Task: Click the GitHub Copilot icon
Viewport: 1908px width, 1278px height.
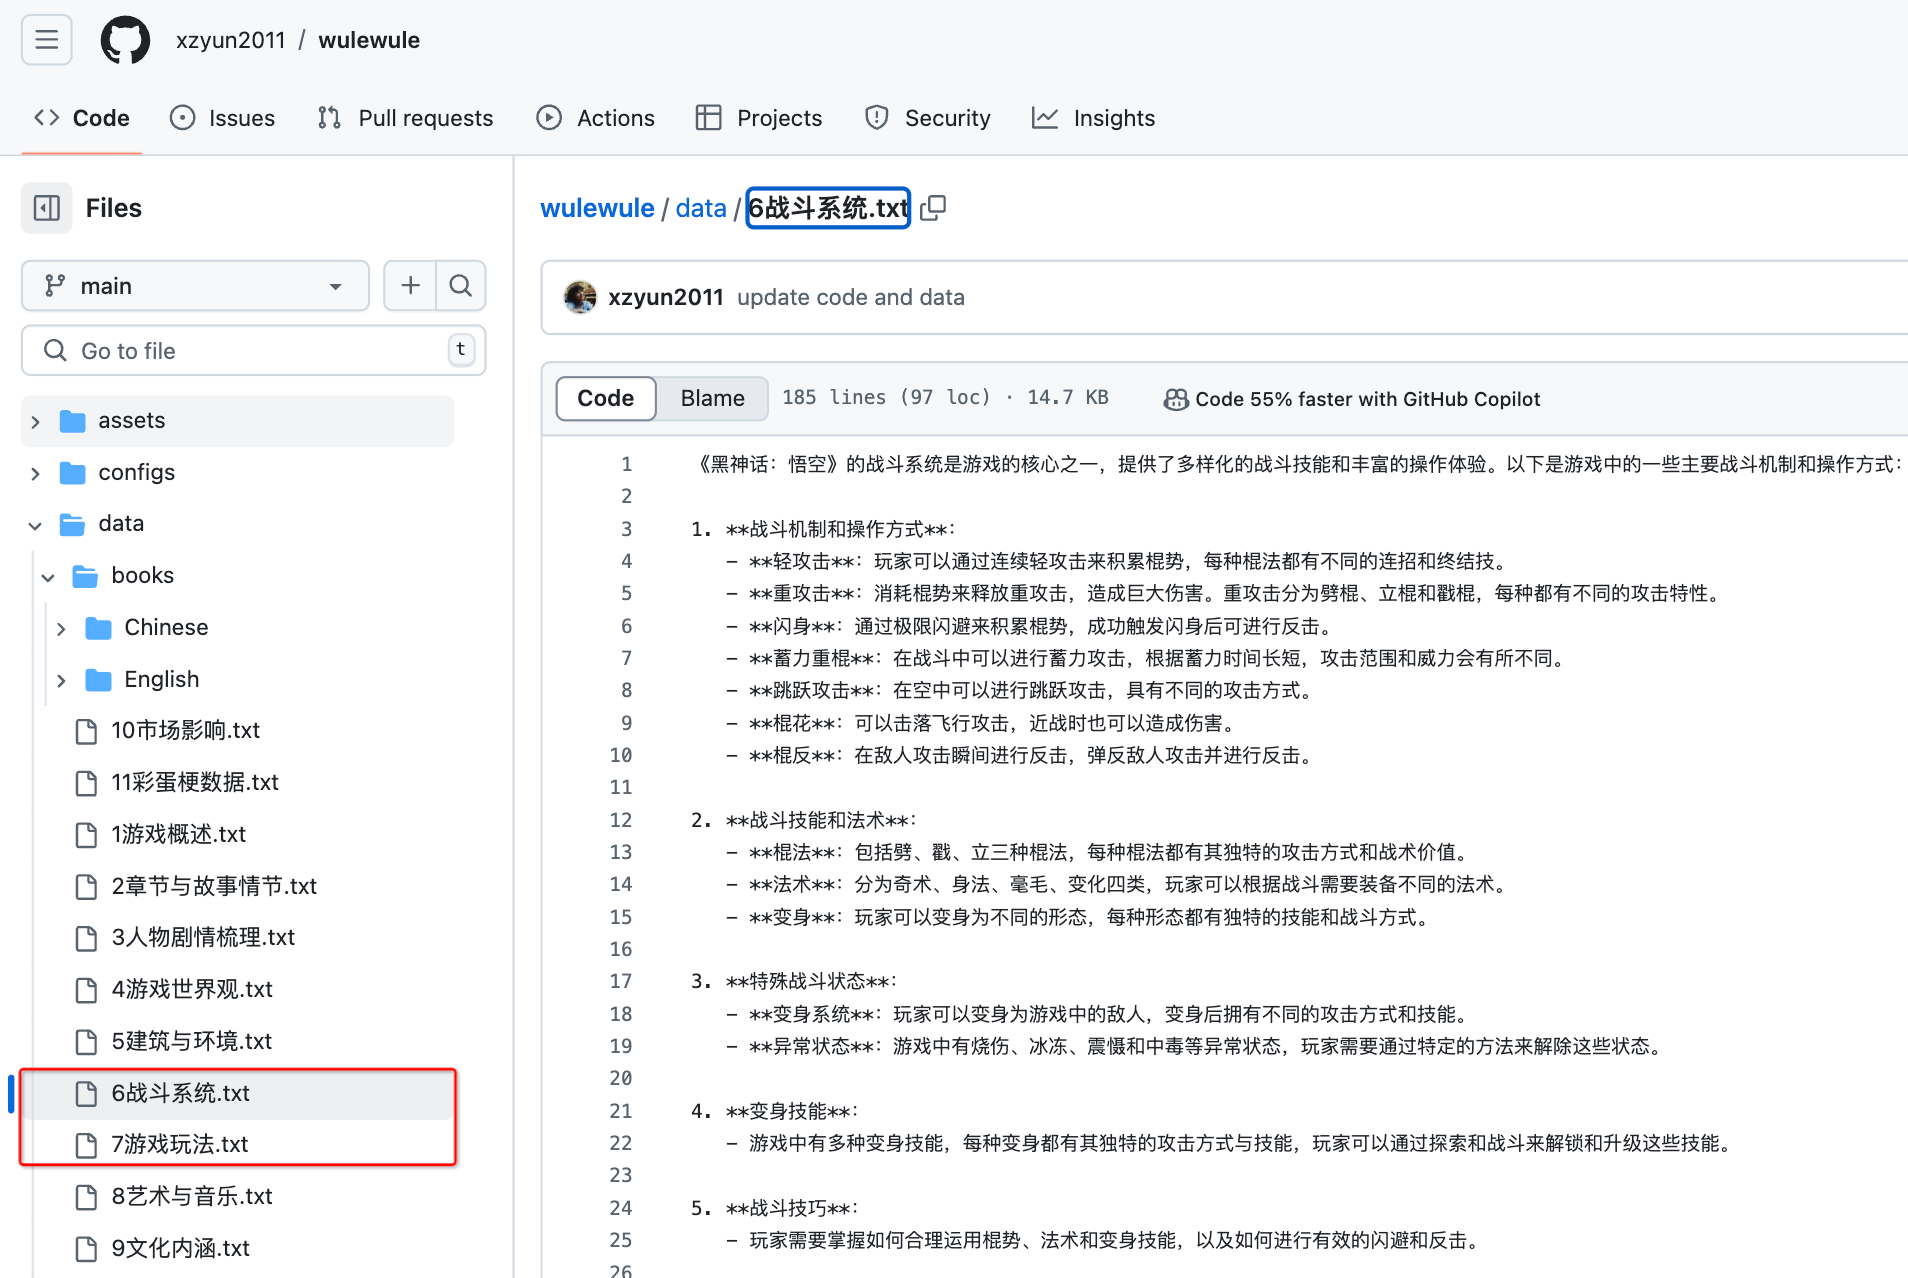Action: [x=1176, y=399]
